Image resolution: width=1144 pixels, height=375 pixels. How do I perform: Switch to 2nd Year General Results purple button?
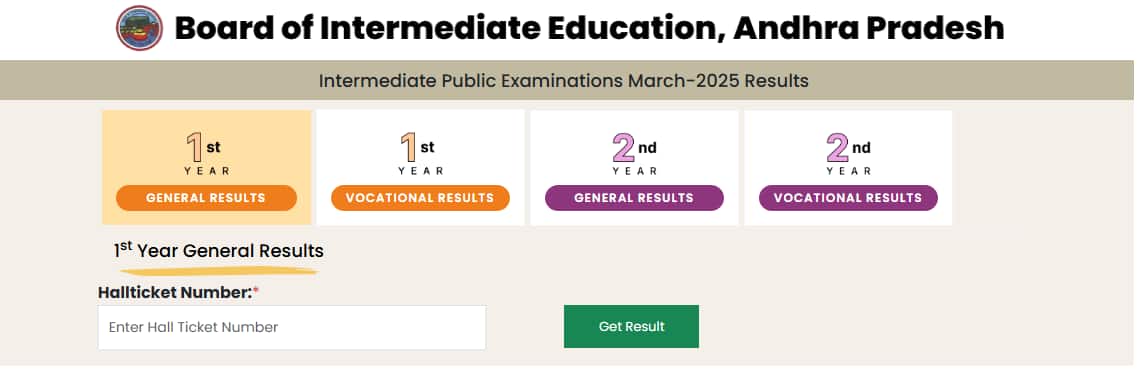pyautogui.click(x=634, y=198)
